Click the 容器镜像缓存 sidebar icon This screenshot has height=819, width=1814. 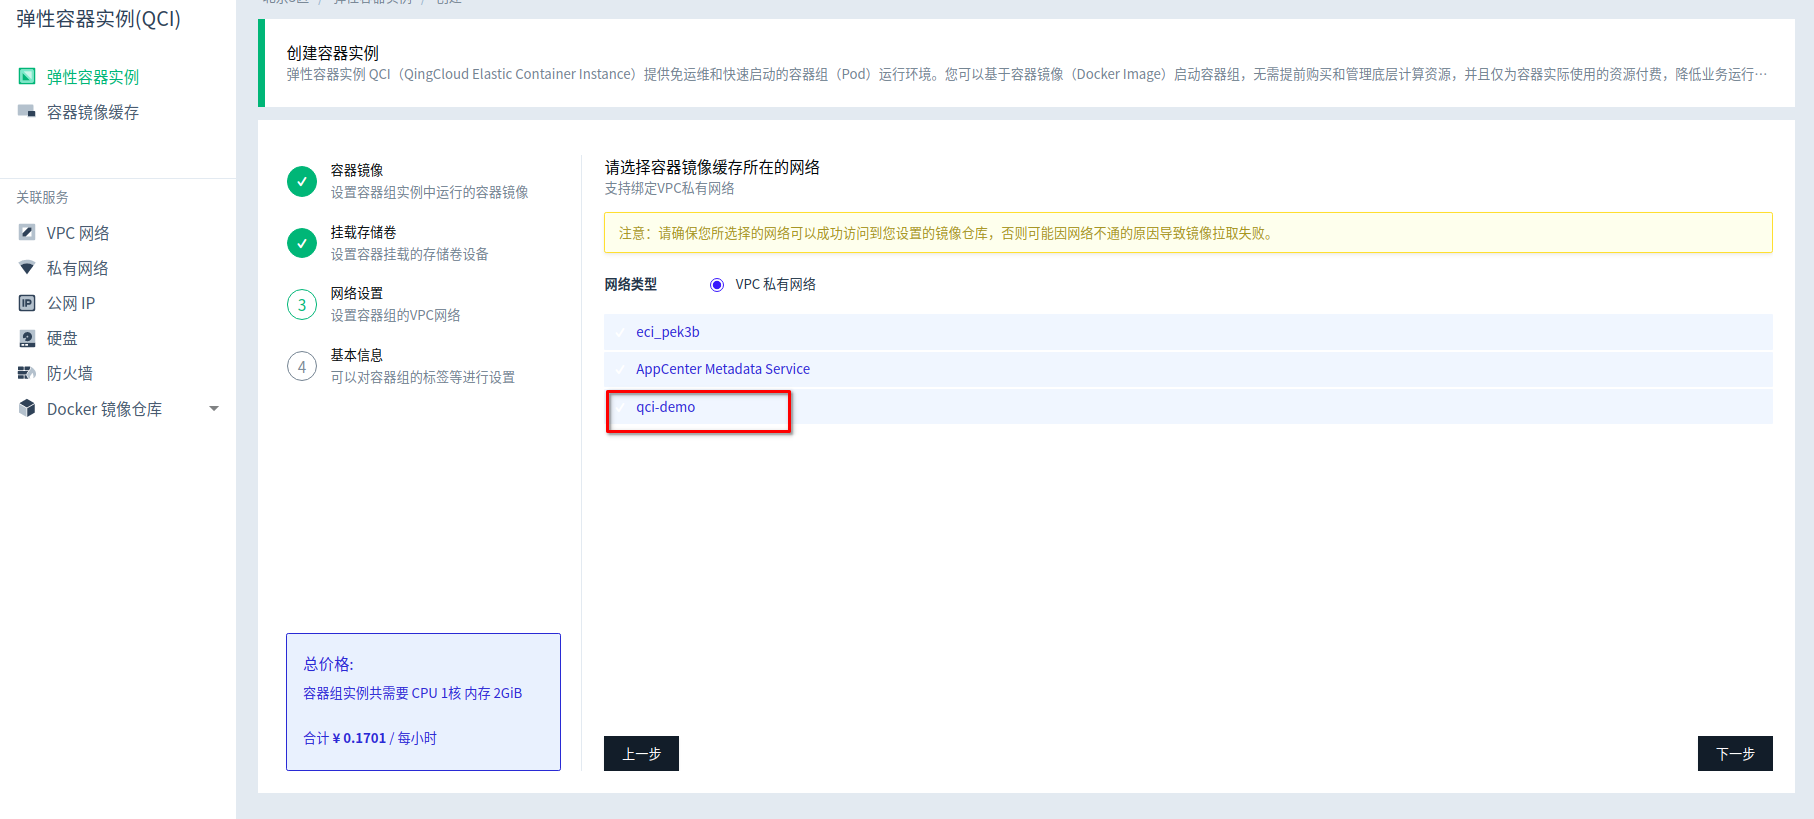tap(27, 112)
